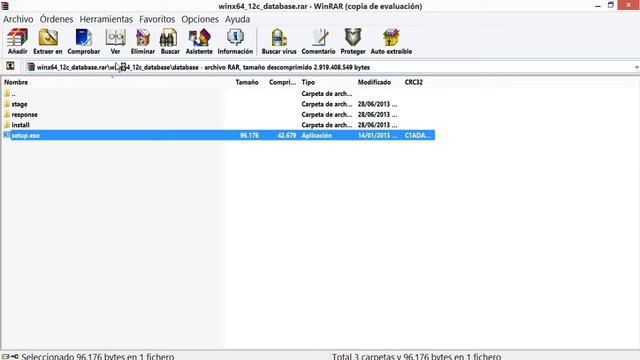Open the Ver toolbar icon
This screenshot has width=640, height=360.
(x=115, y=37)
